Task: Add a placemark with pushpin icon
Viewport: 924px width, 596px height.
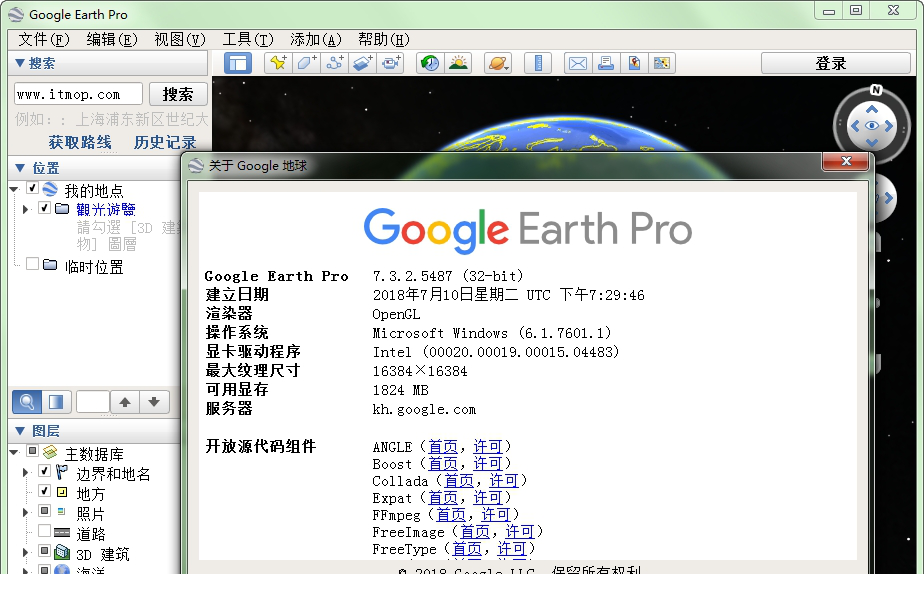Action: click(x=278, y=63)
